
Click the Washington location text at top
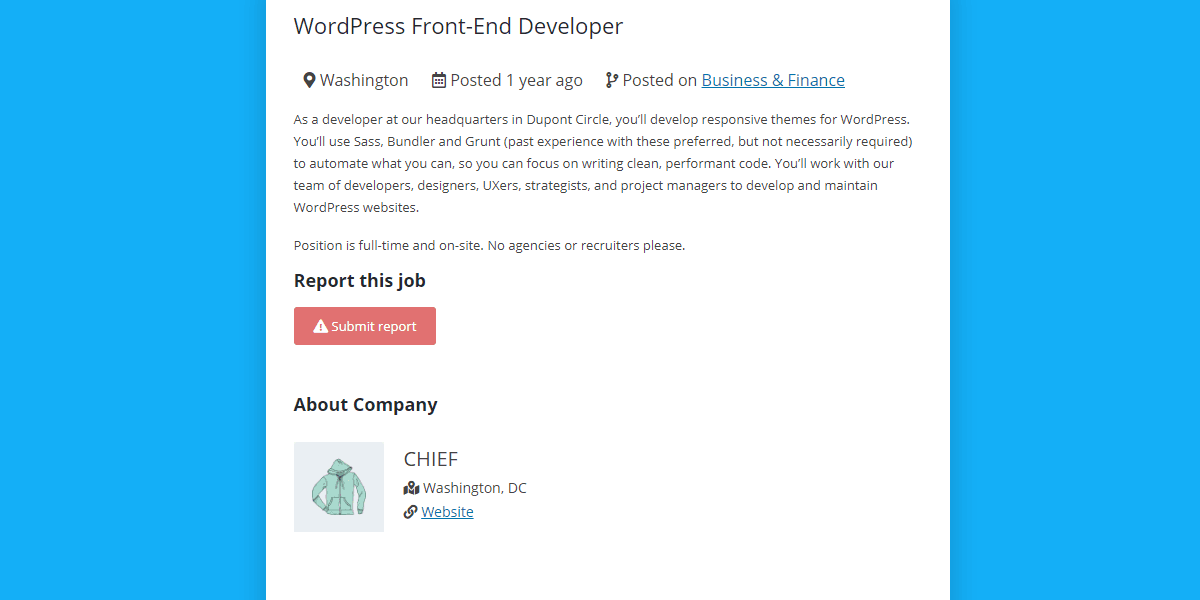(364, 80)
